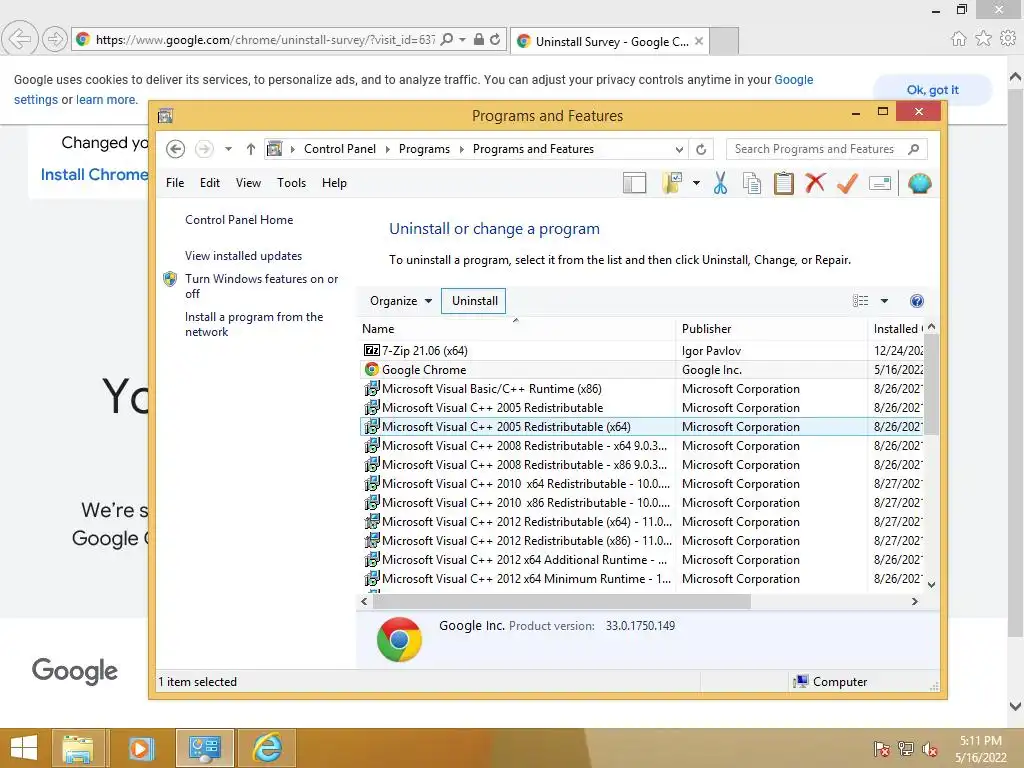This screenshot has height=768, width=1024.
Task: Click the preview pane layout icon
Action: (634, 184)
